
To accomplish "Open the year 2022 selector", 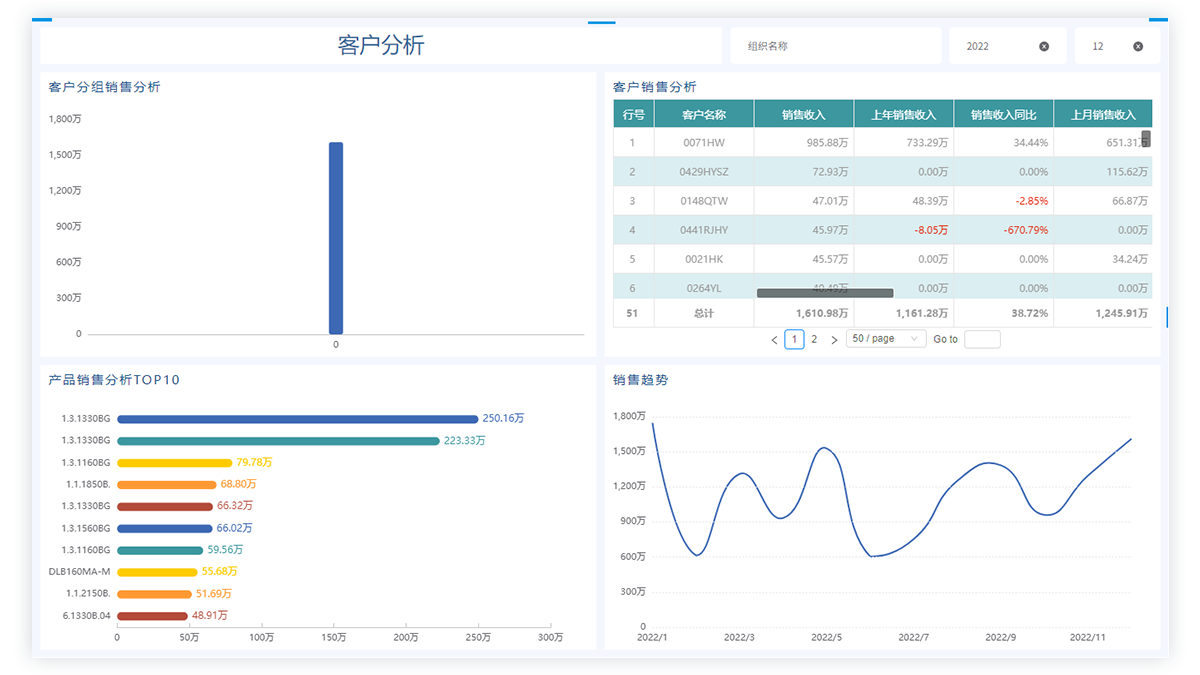I will coord(995,47).
